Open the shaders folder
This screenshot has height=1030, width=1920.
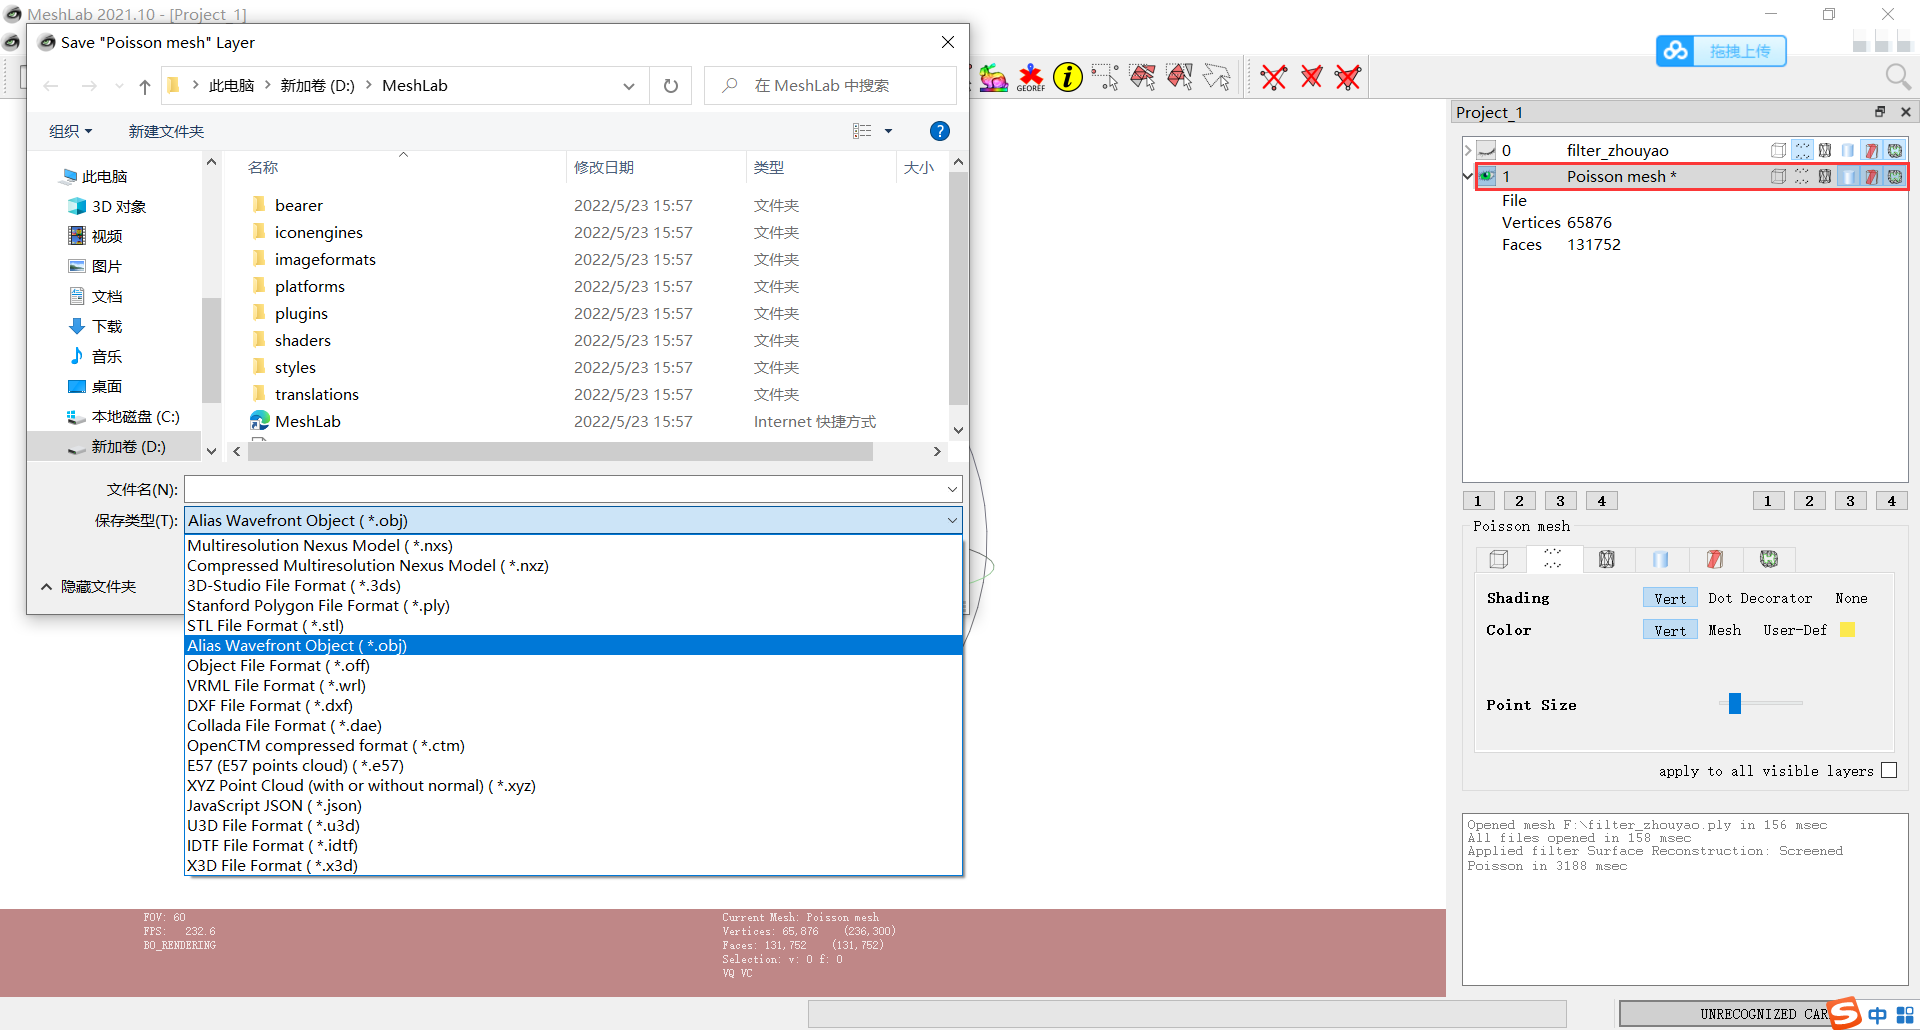(303, 340)
